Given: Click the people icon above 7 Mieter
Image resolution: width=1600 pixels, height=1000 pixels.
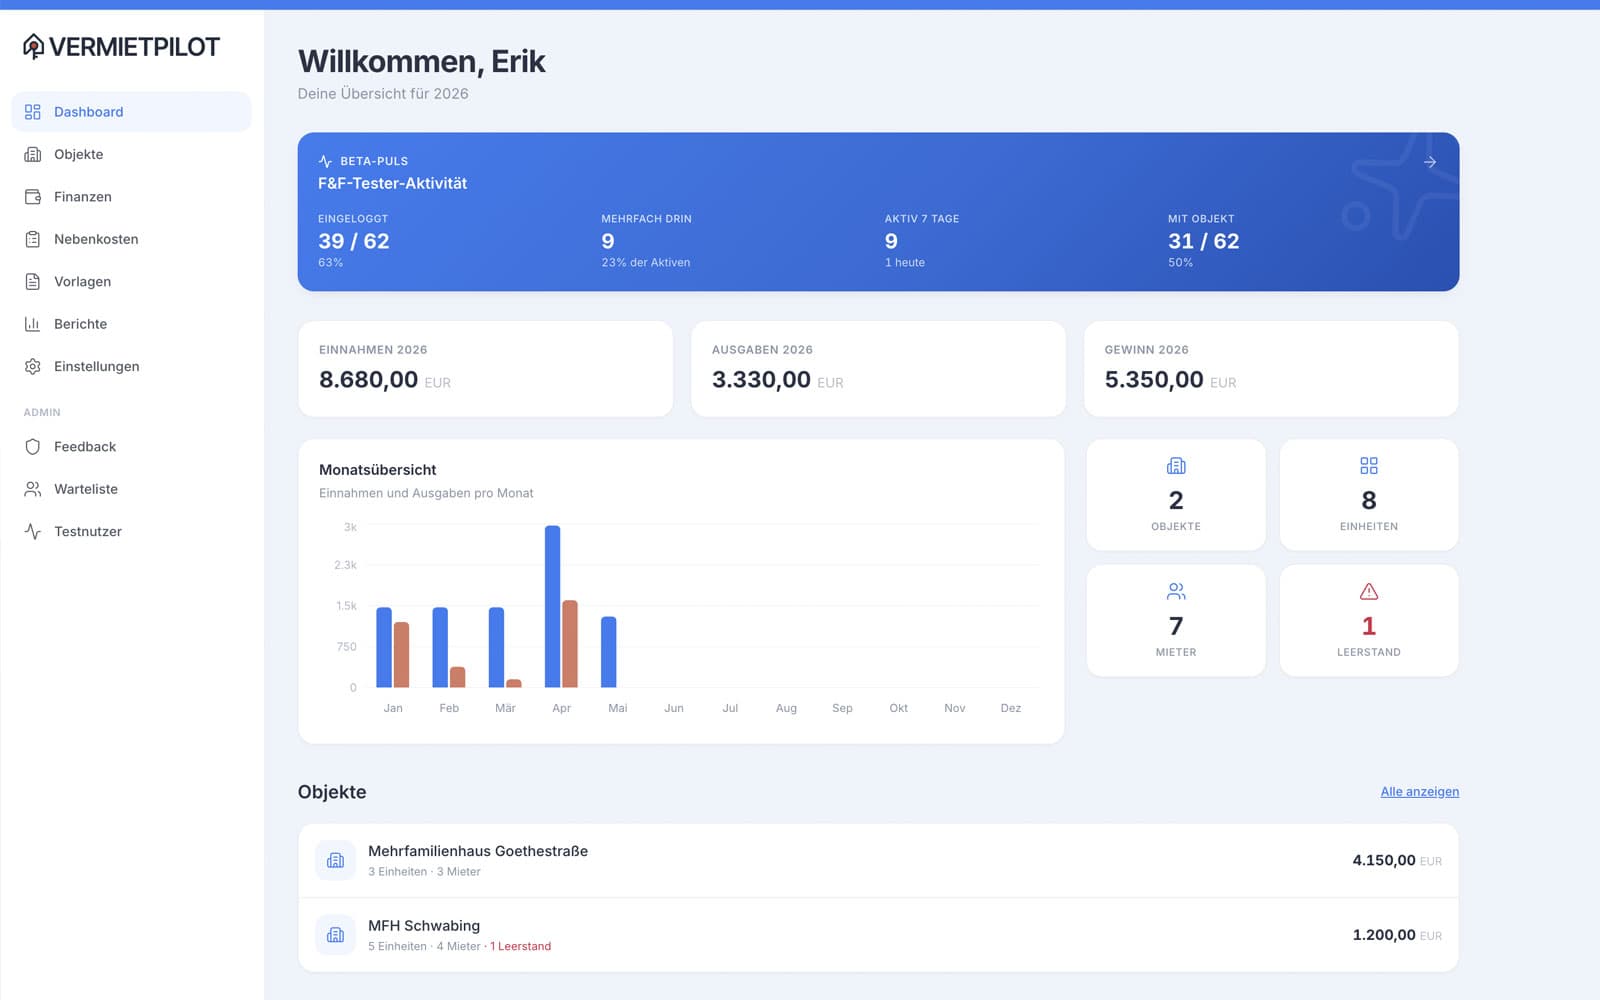Looking at the screenshot, I should coord(1176,592).
